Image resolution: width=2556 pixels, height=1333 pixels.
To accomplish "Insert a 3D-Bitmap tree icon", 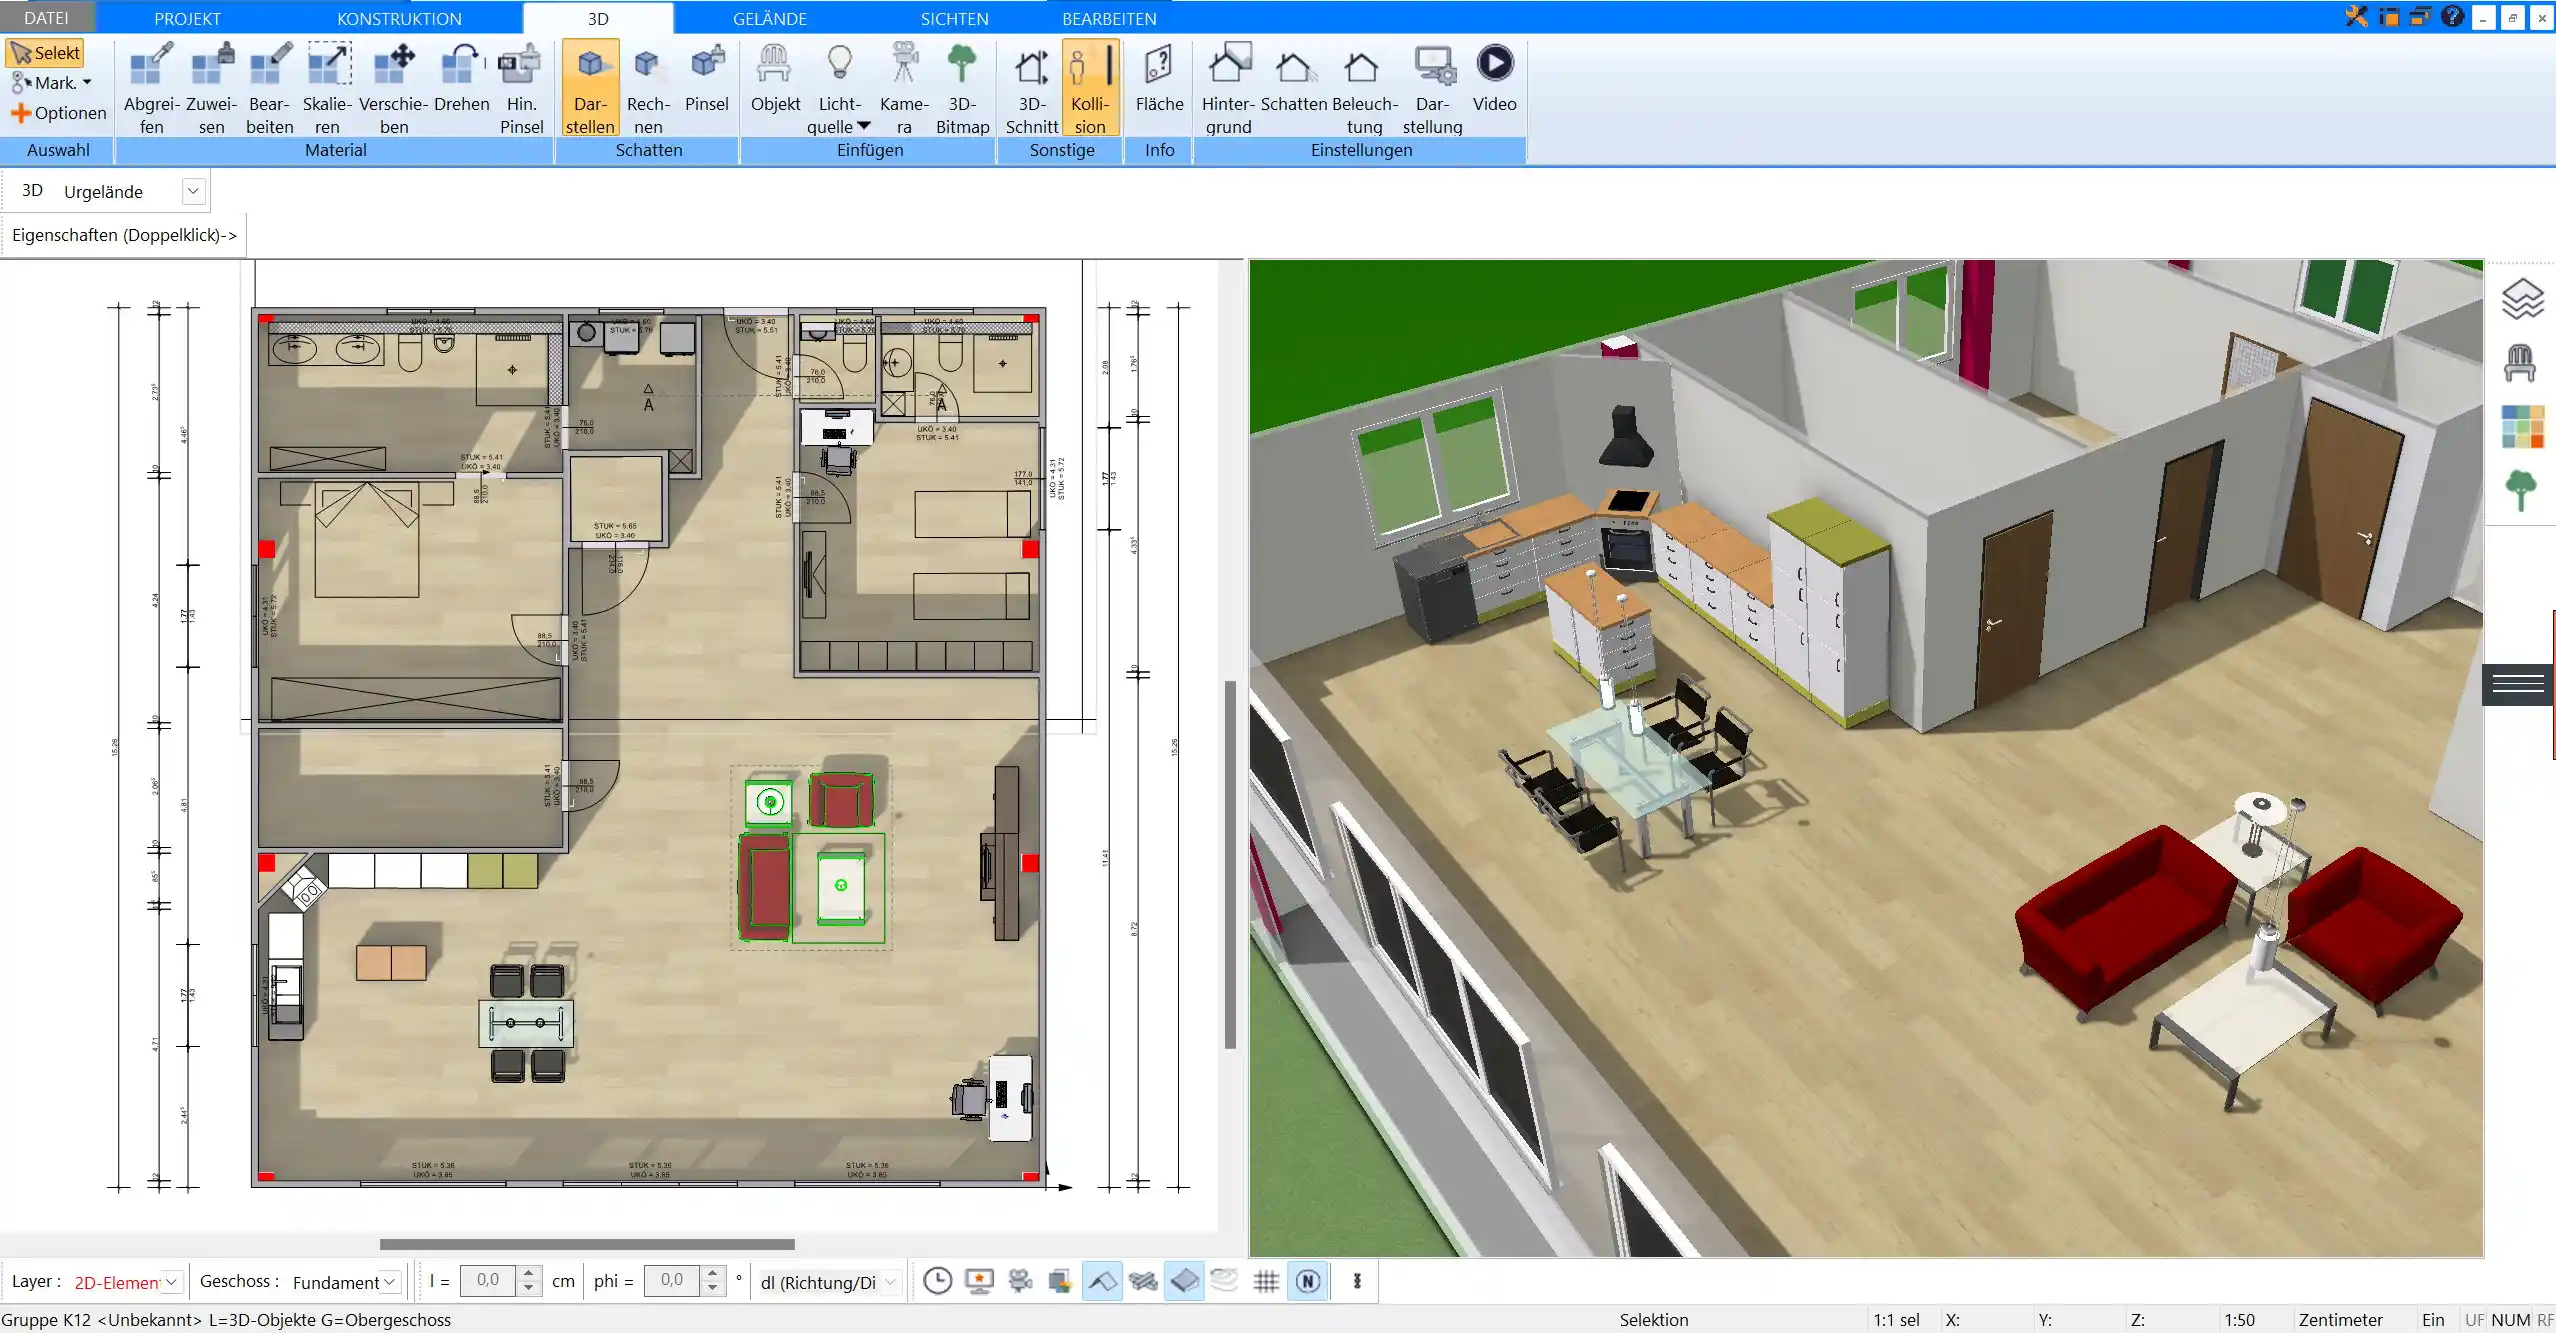I will pos(962,88).
